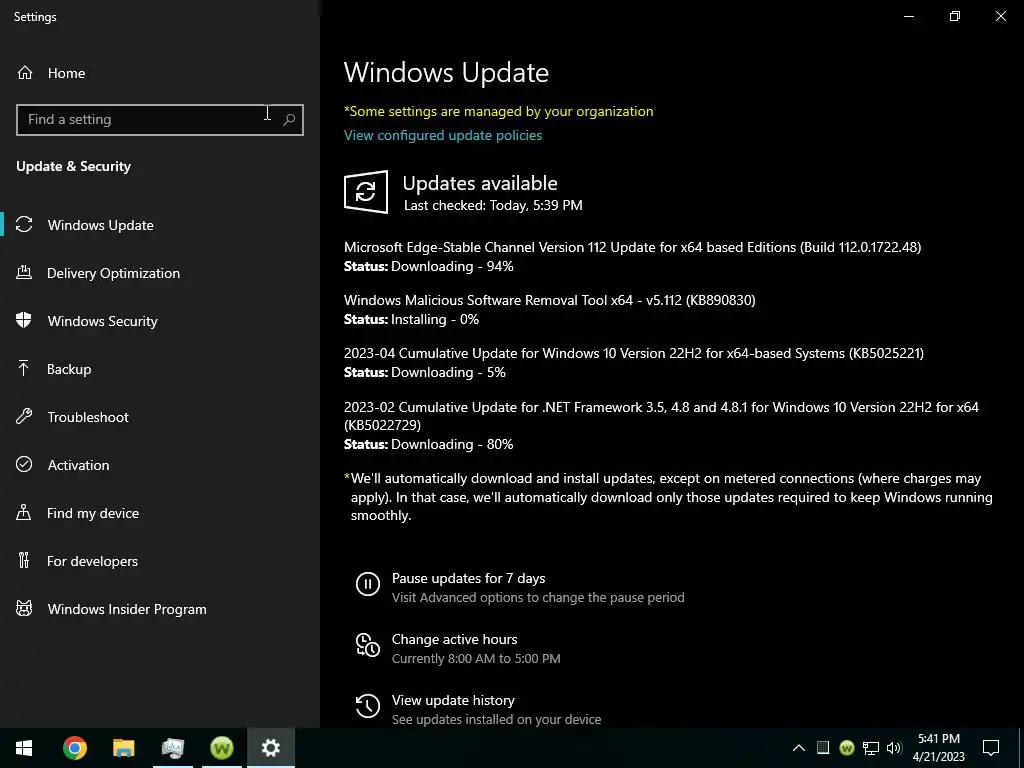Open the Backup settings page
Screen dimensions: 1024x768
[160, 369]
